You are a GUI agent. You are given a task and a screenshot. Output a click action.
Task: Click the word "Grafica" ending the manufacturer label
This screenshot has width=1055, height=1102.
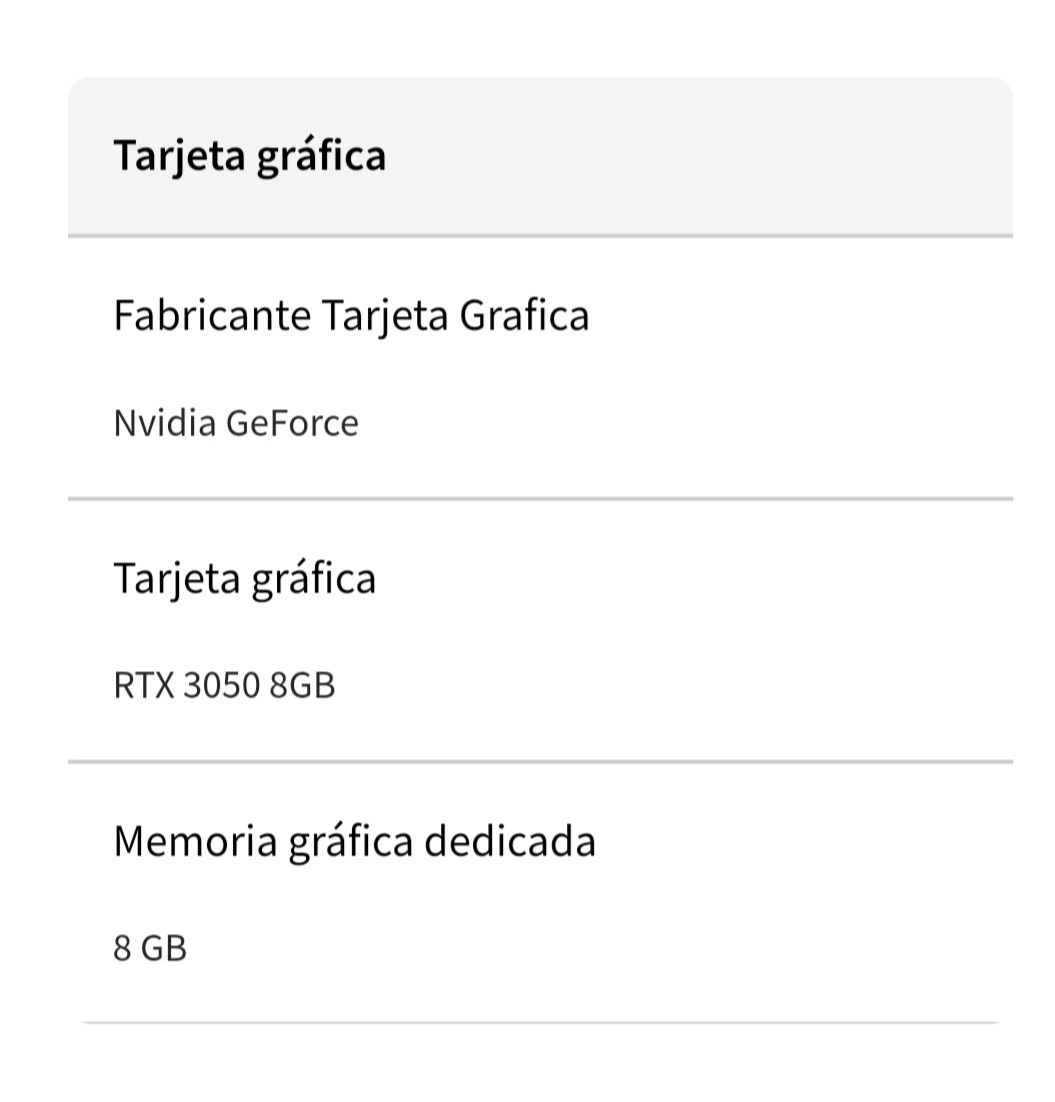pos(524,316)
